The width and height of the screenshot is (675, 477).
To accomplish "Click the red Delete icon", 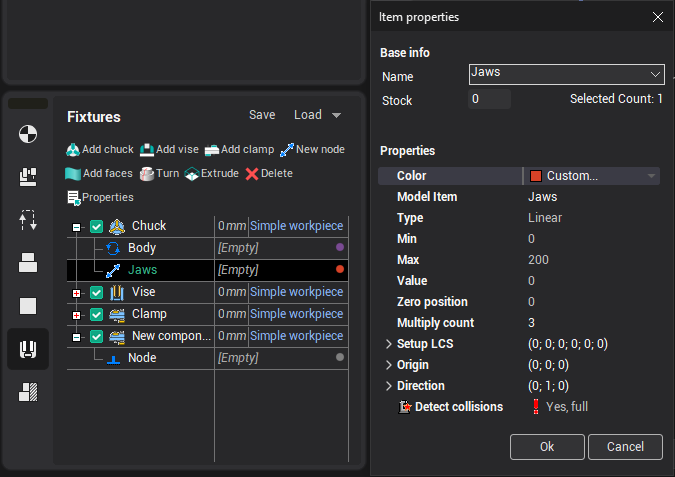I will coord(252,174).
